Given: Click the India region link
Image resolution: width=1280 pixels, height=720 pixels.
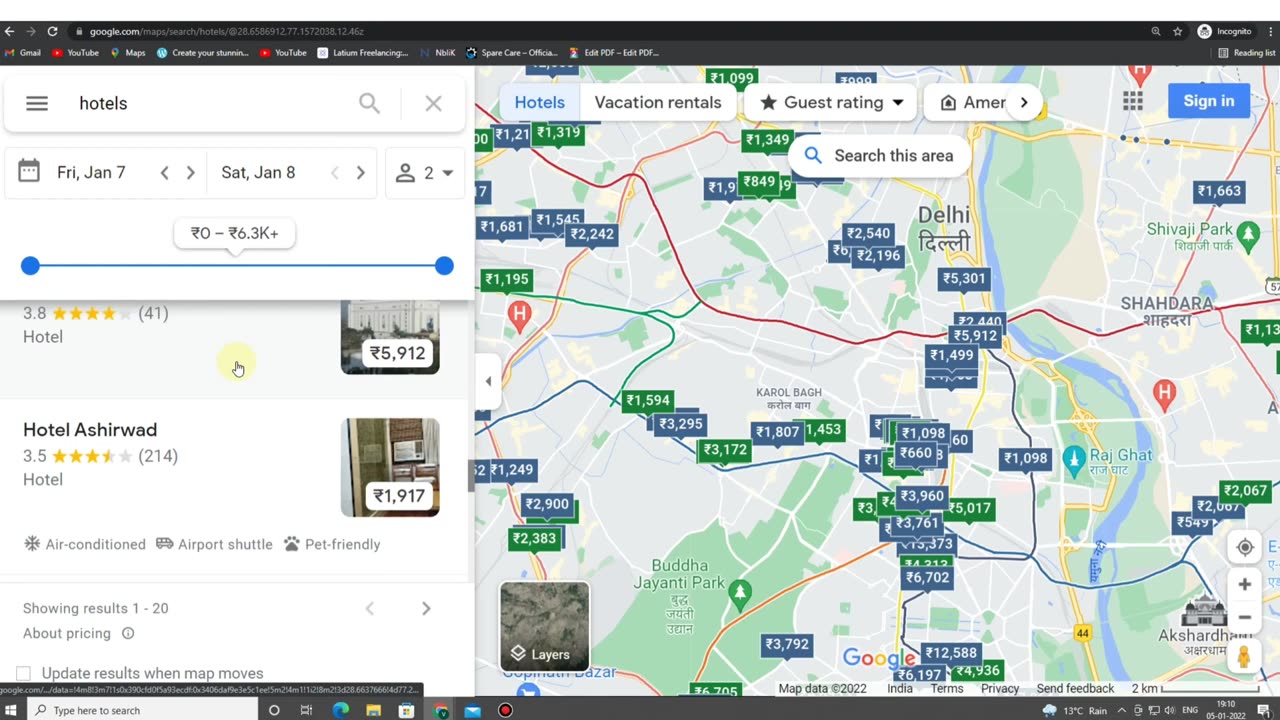Looking at the screenshot, I should pyautogui.click(x=900, y=688).
